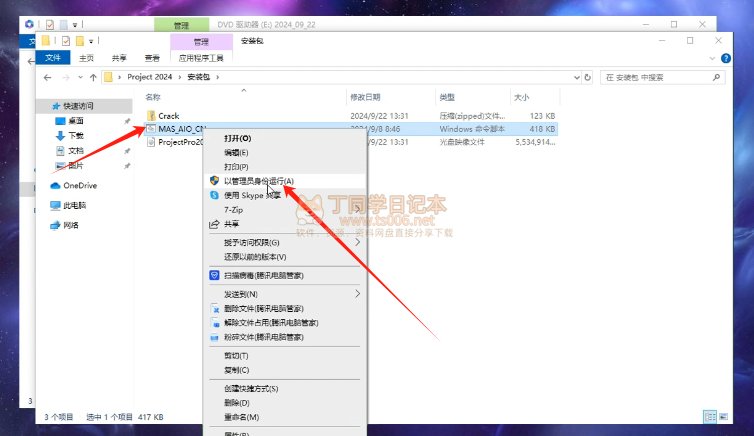Click the New Folder icon in the 安装包 window quick access toolbar

point(80,41)
